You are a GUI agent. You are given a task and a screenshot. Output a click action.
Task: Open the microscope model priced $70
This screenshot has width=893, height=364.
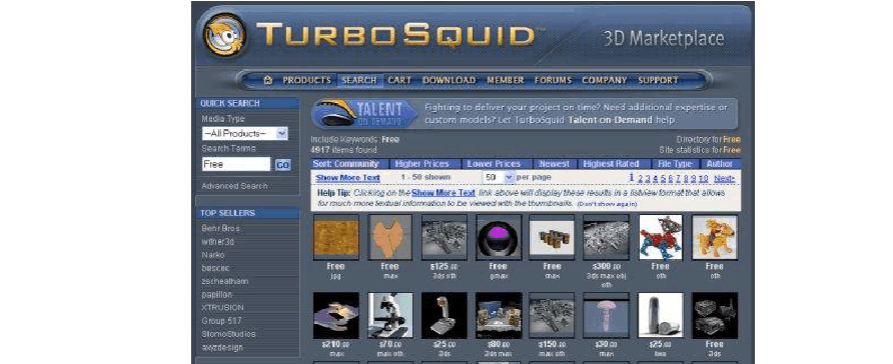[390, 315]
